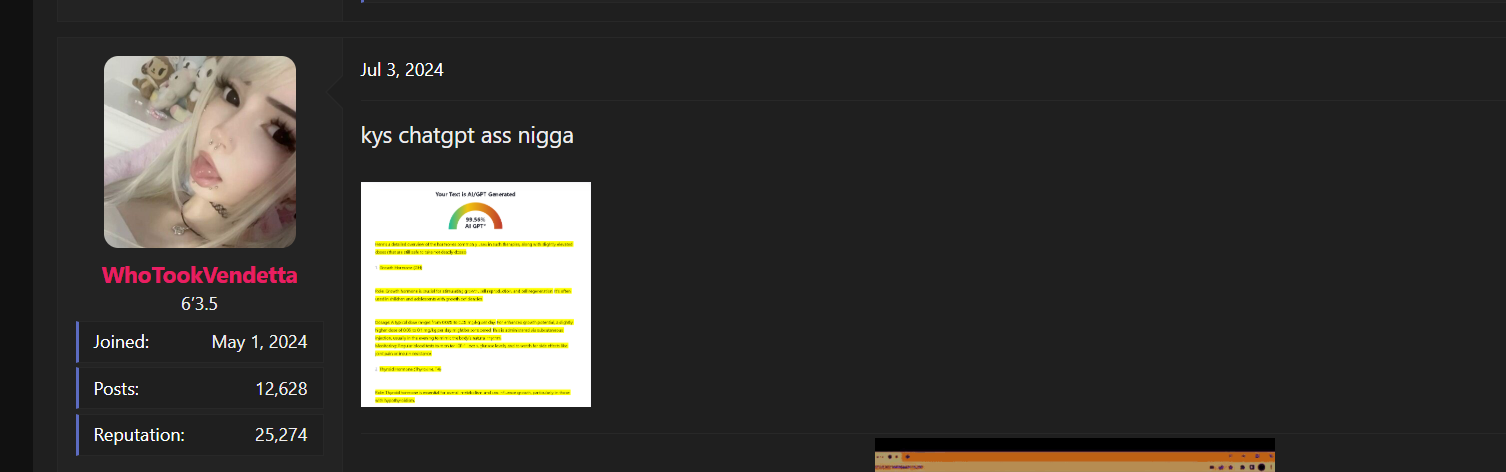Click the post arrow pointer beside user panel
The width and height of the screenshot is (1506, 472).
[x=336, y=94]
